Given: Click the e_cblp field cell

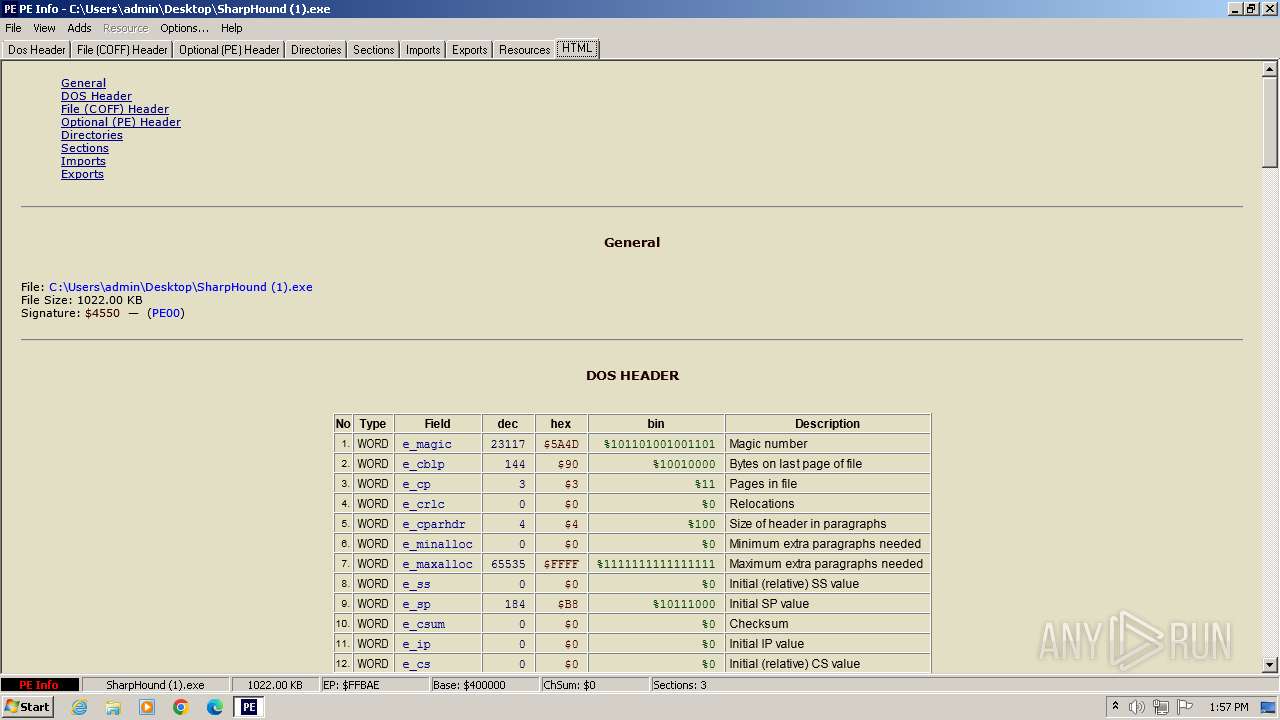Looking at the screenshot, I should pyautogui.click(x=437, y=464).
